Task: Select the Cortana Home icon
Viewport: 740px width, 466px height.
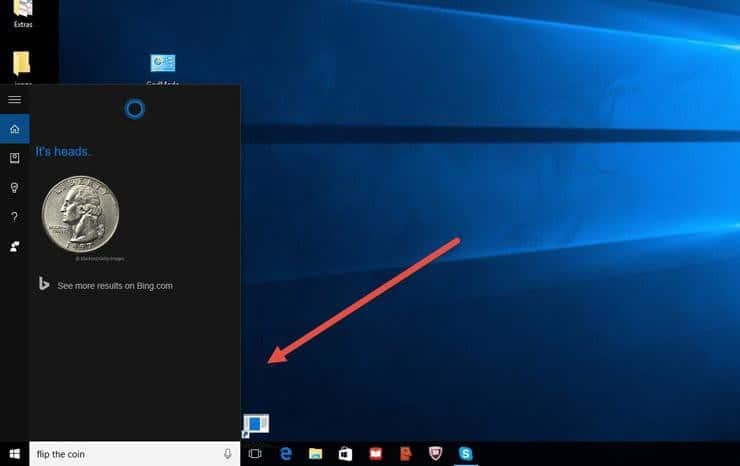Action: click(x=15, y=129)
